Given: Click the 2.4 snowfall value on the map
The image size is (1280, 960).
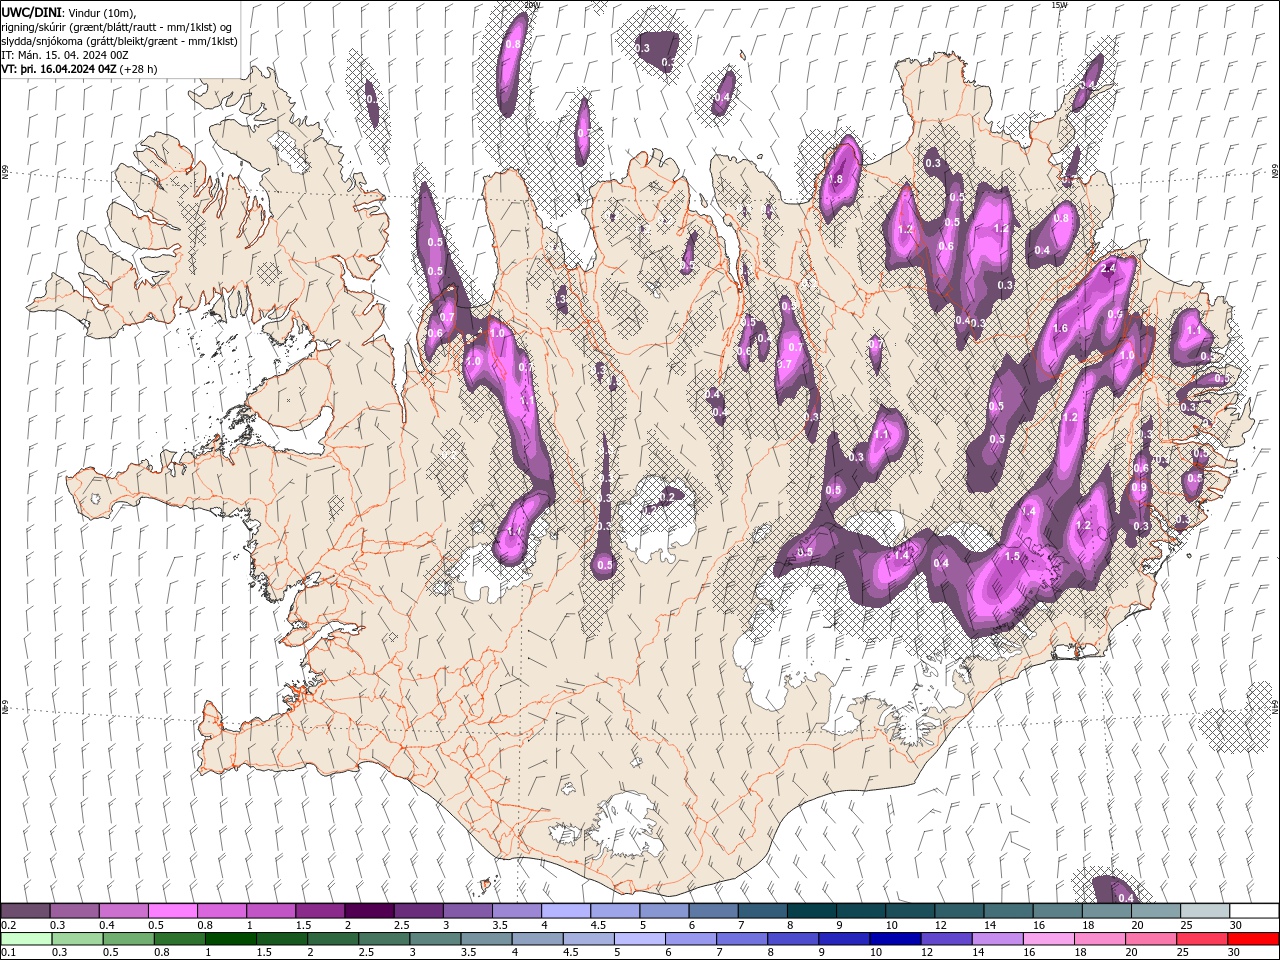Looking at the screenshot, I should point(1108,268).
